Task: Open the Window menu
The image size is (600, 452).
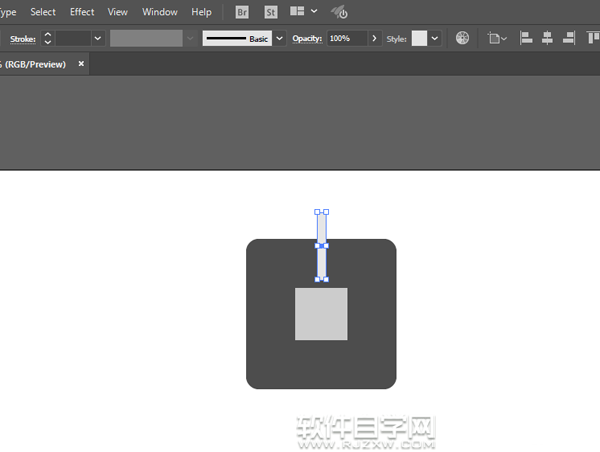Action: pos(160,12)
